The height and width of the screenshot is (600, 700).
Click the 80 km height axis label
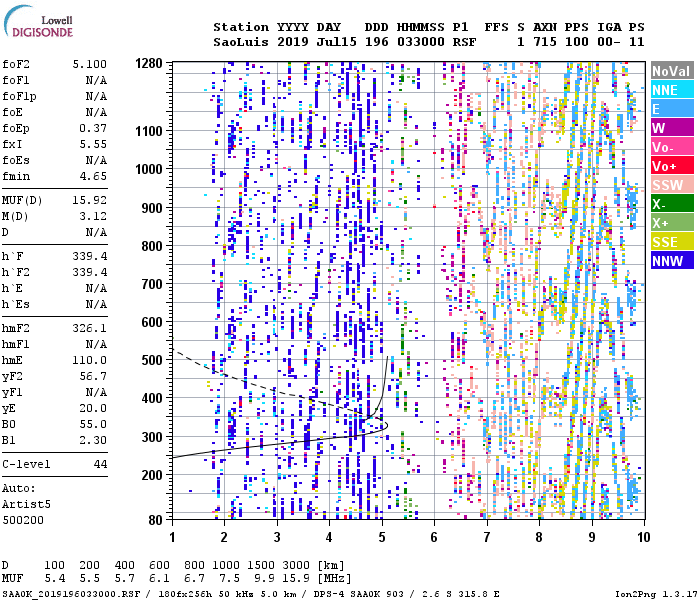(155, 520)
